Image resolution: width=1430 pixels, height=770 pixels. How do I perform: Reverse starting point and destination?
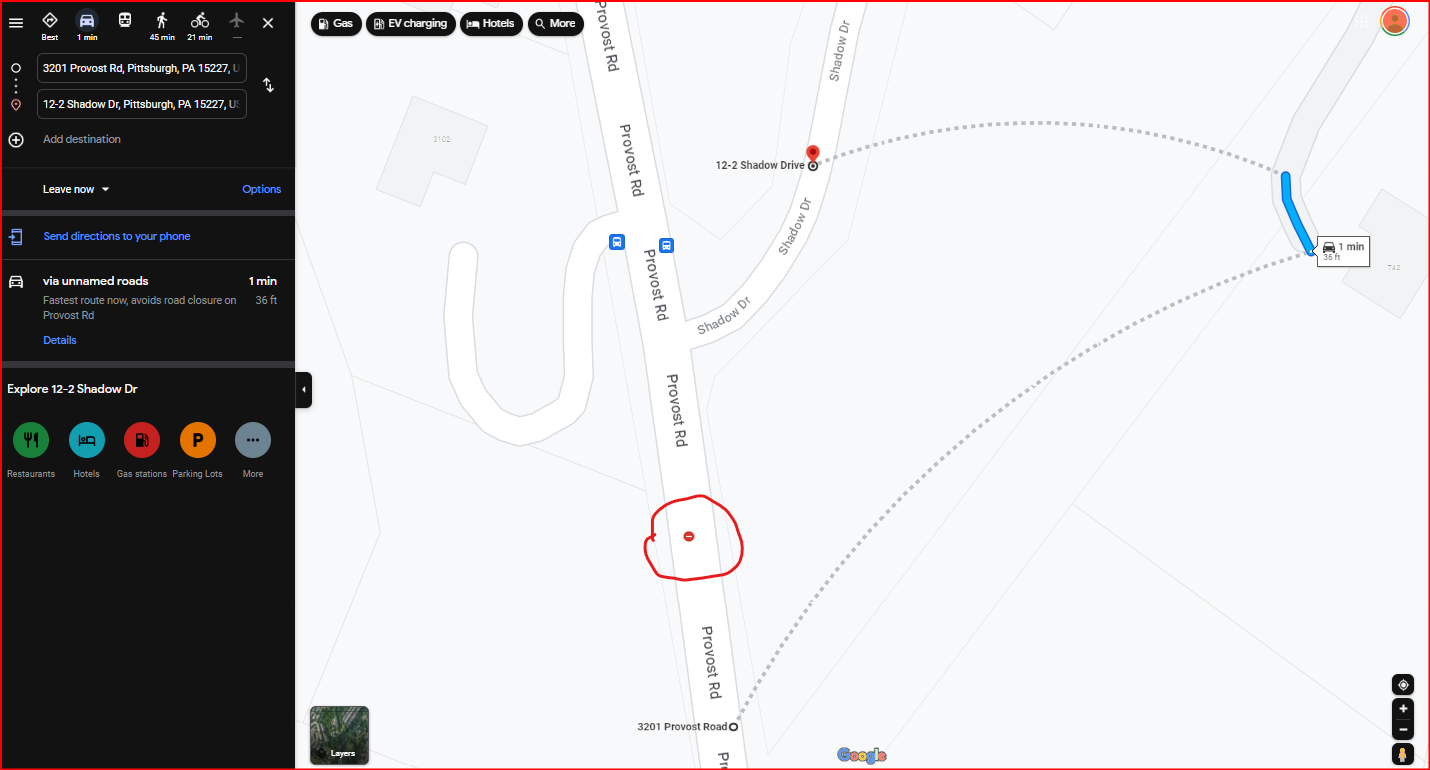[x=268, y=85]
